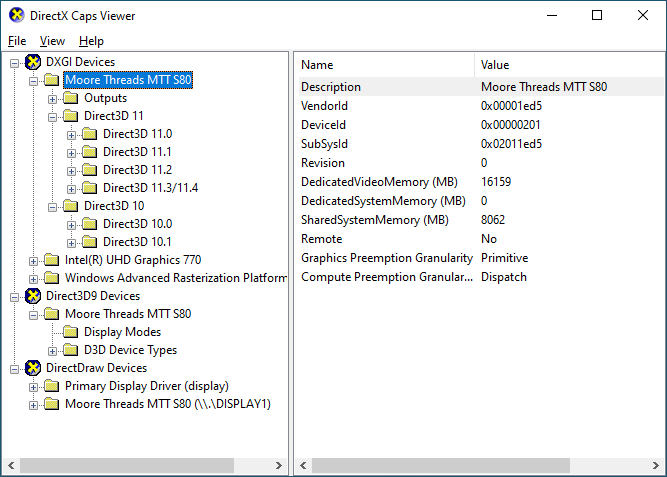
Task: Collapse the Direct3D9 Devices node
Action: tap(14, 297)
